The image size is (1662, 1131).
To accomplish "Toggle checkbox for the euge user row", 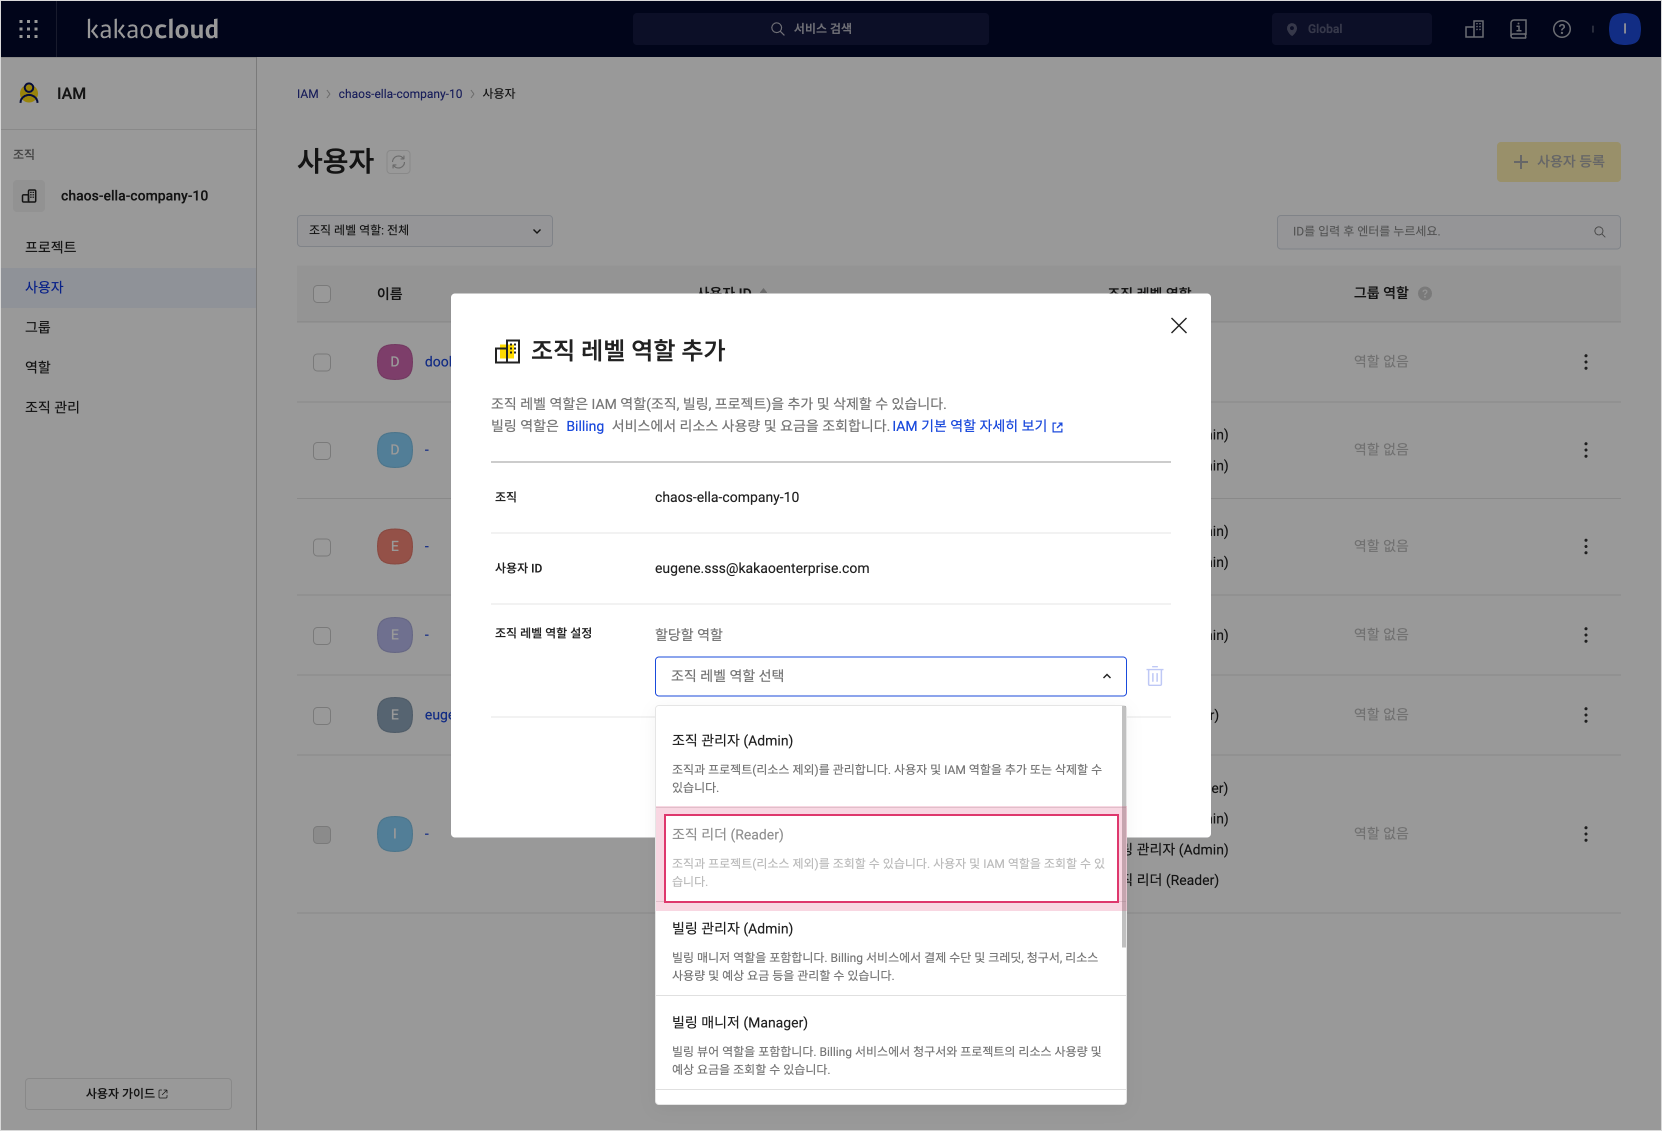I will [322, 716].
